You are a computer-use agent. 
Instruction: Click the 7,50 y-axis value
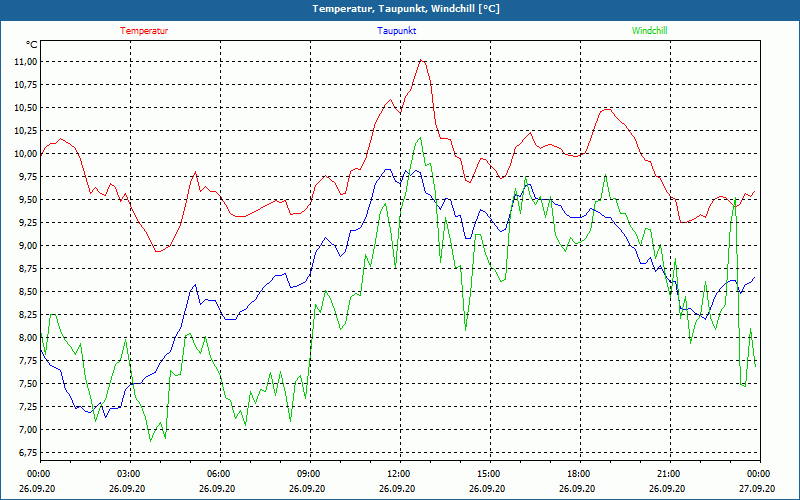(x=28, y=383)
